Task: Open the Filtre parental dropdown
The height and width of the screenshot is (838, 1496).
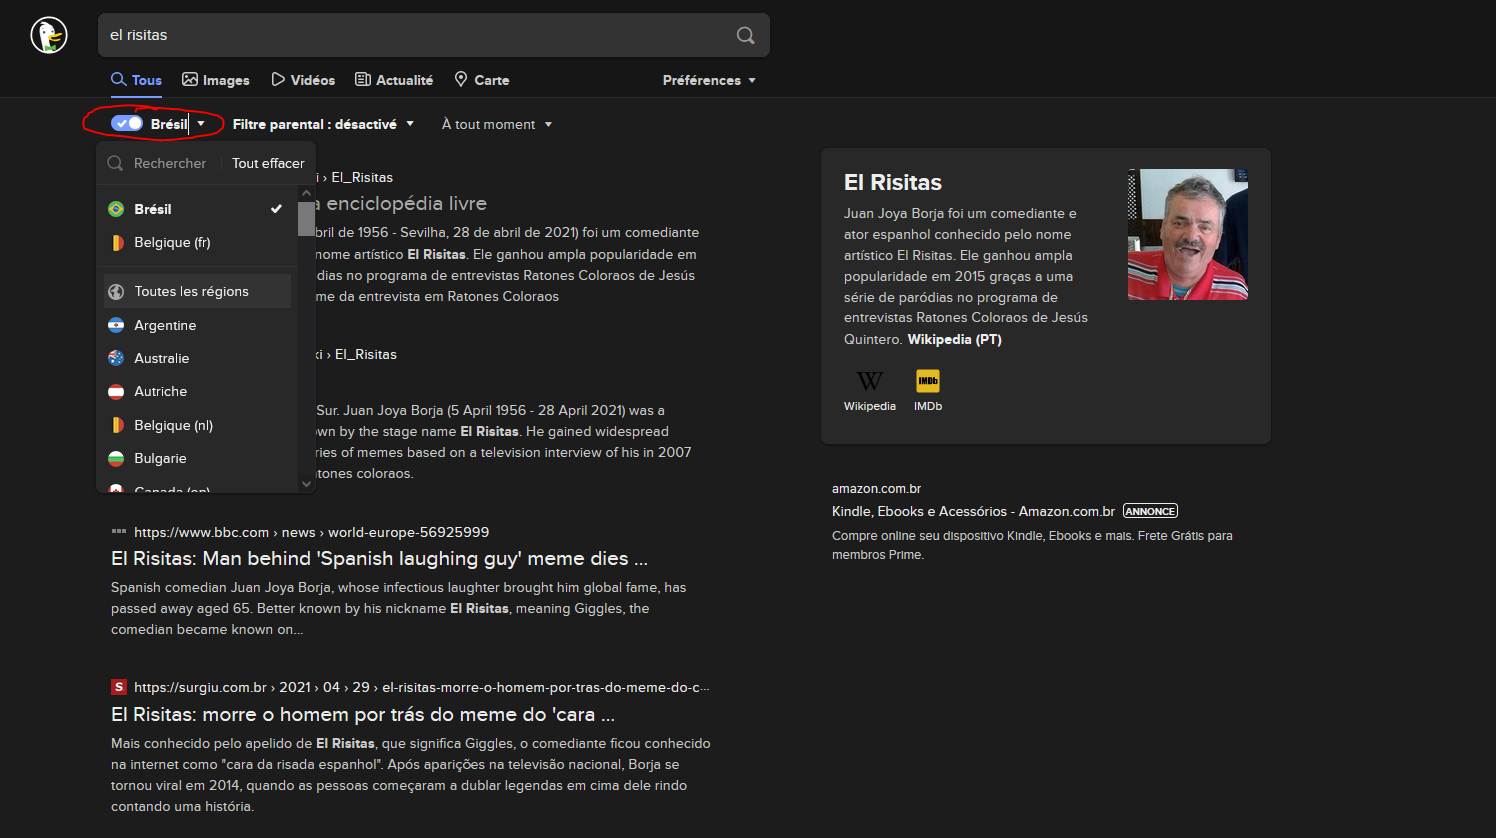Action: pyautogui.click(x=323, y=124)
